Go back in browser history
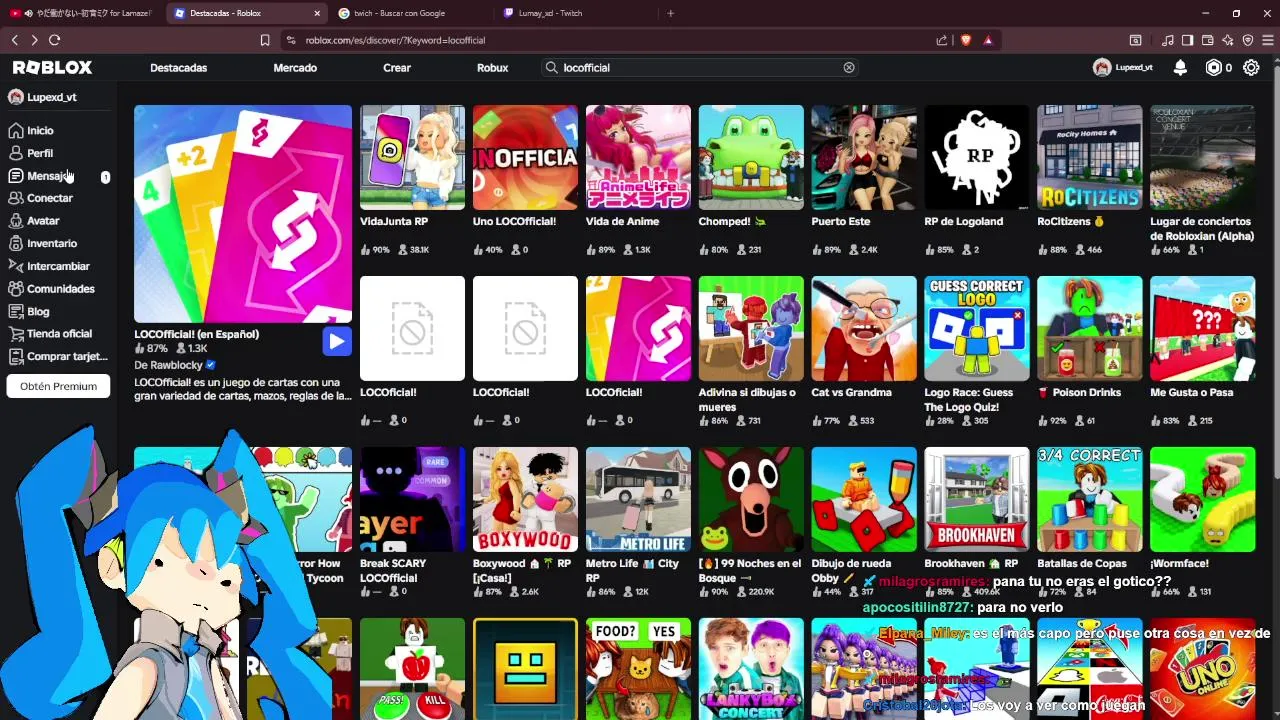 (15, 40)
